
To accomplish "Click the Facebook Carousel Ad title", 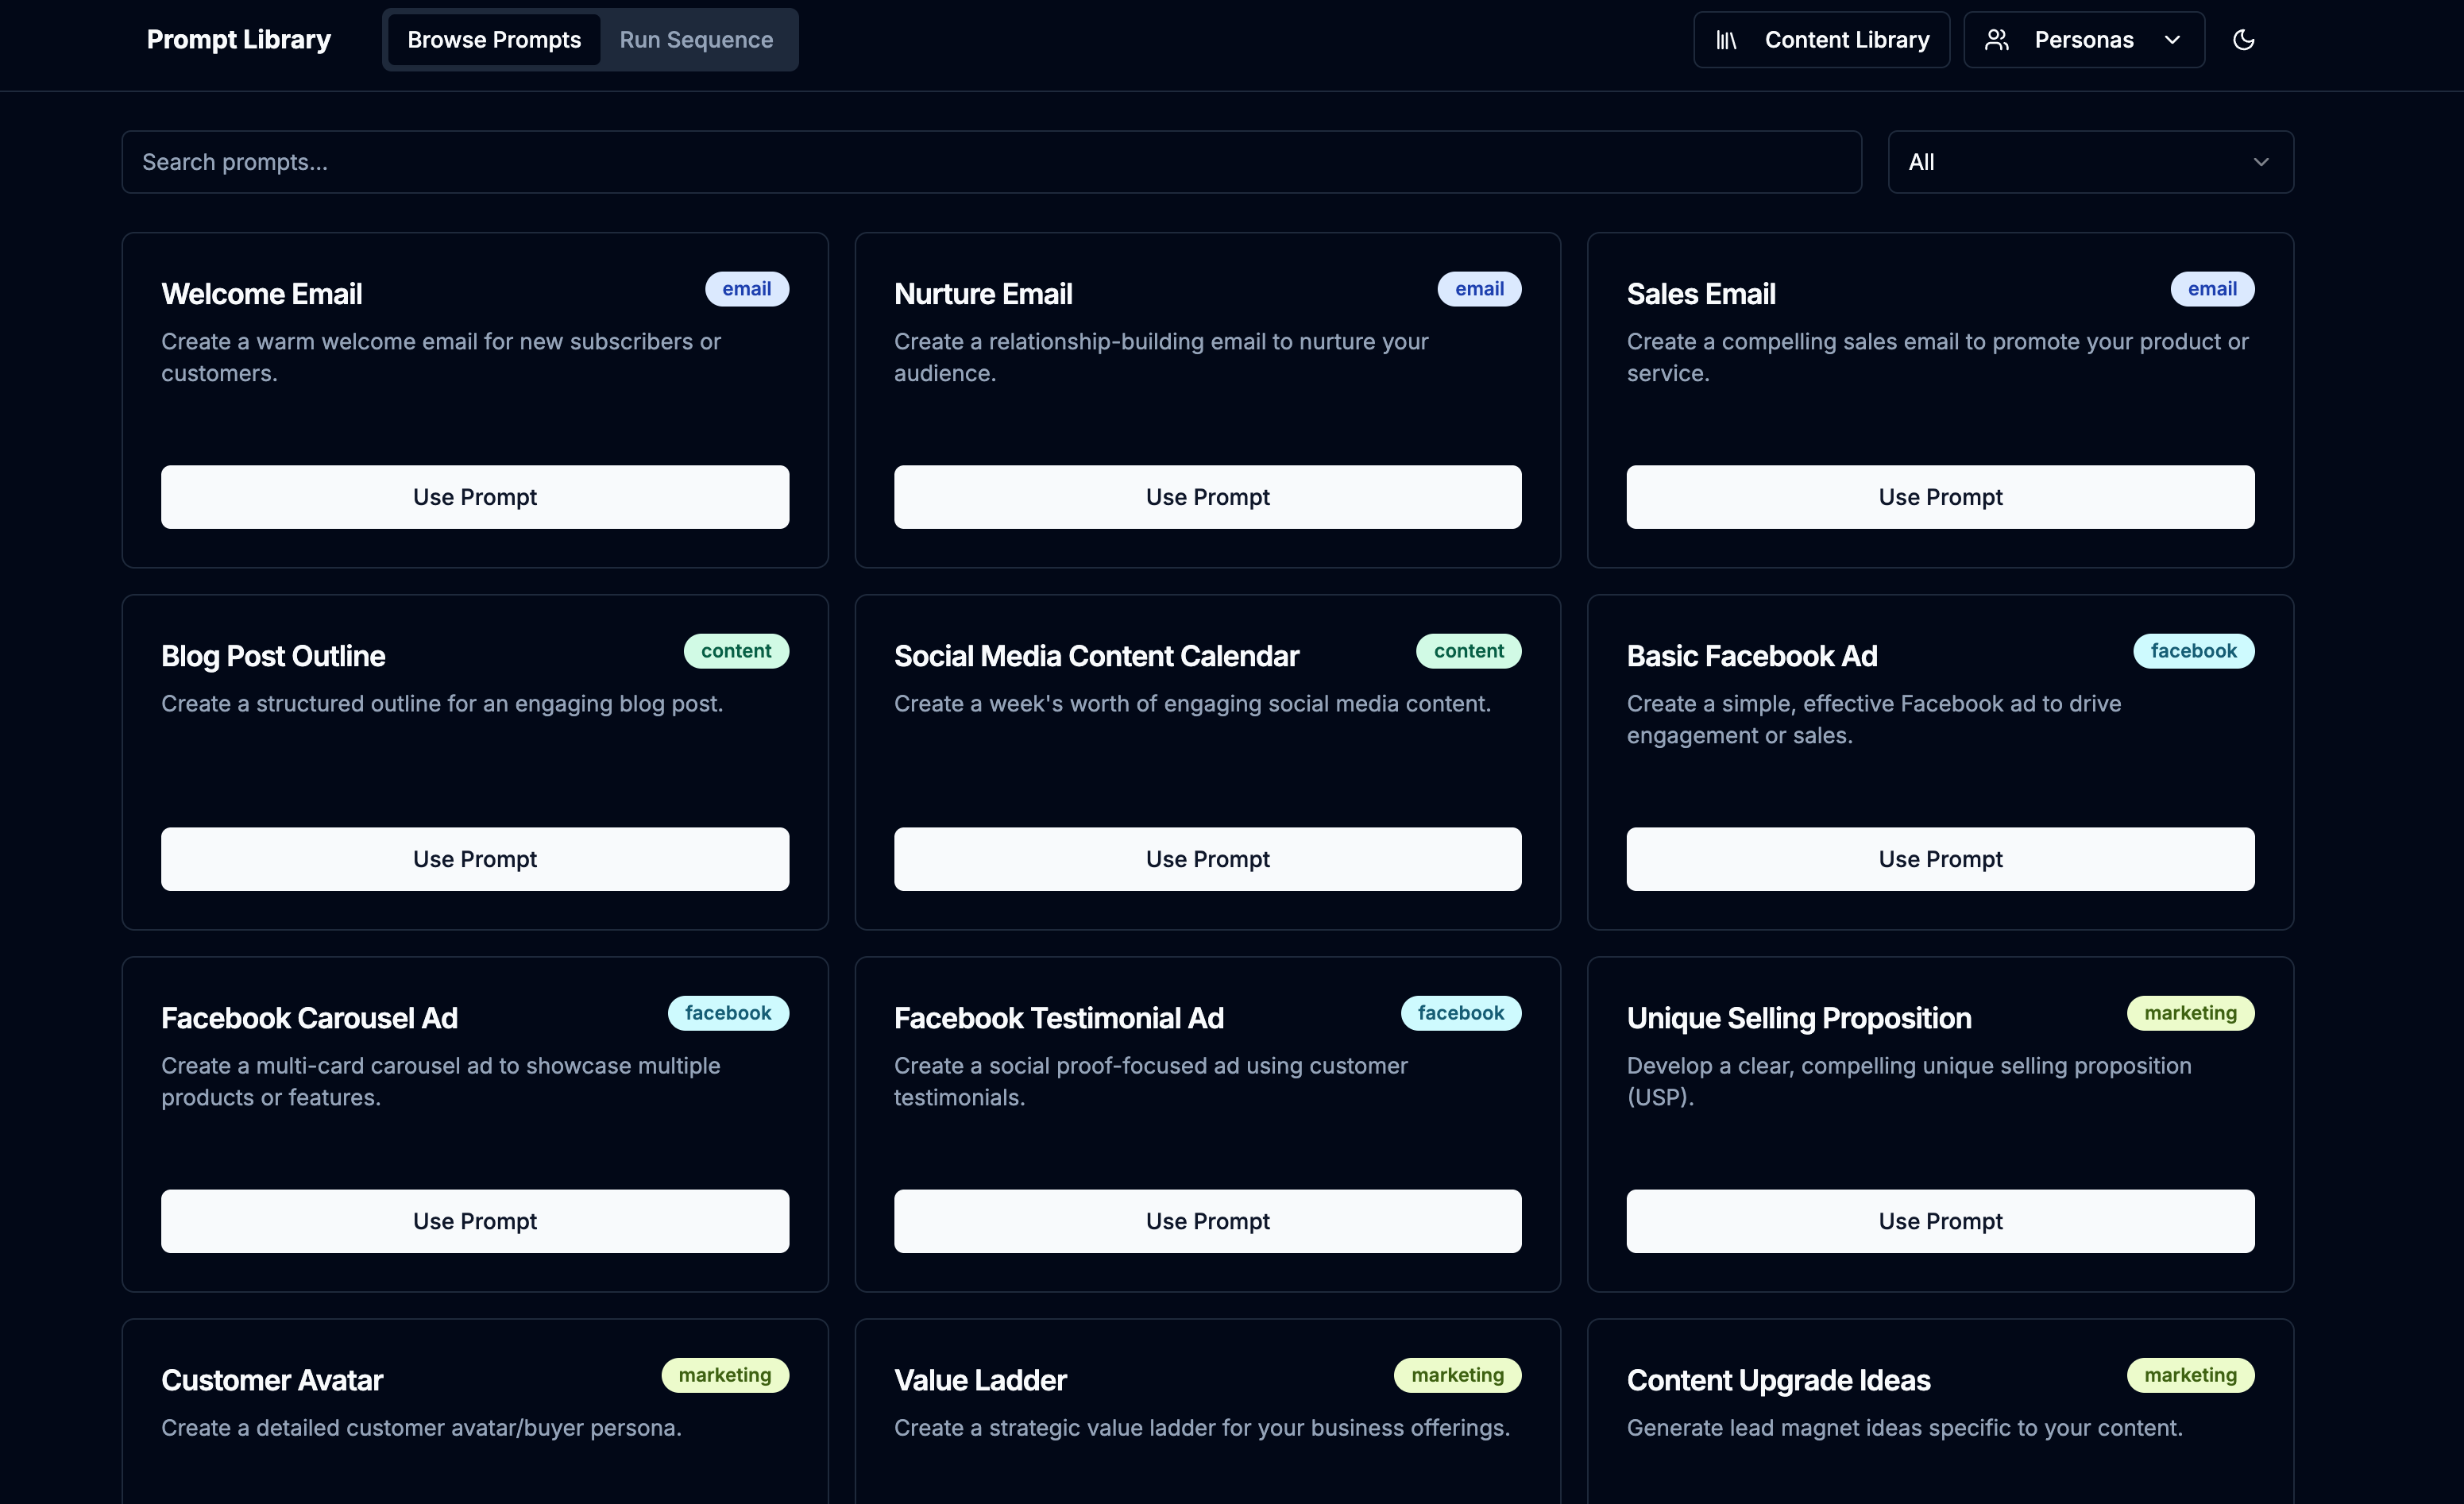I will 309,1018.
